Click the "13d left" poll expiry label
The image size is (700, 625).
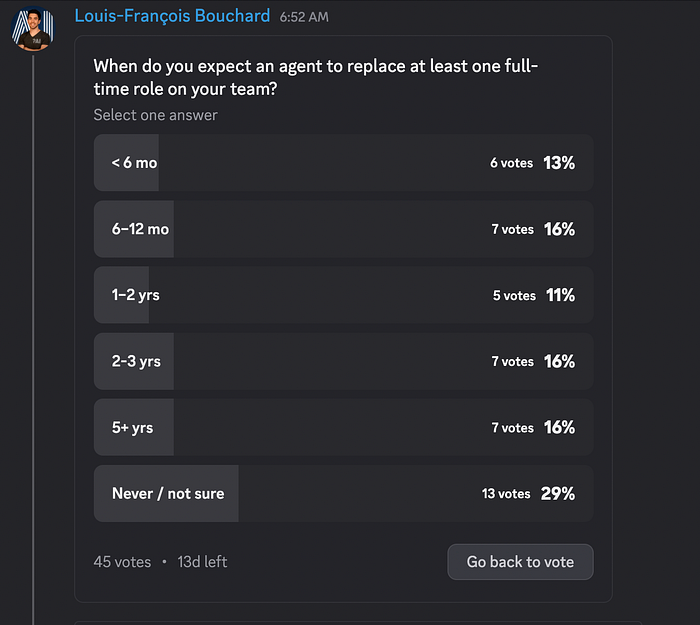202,562
